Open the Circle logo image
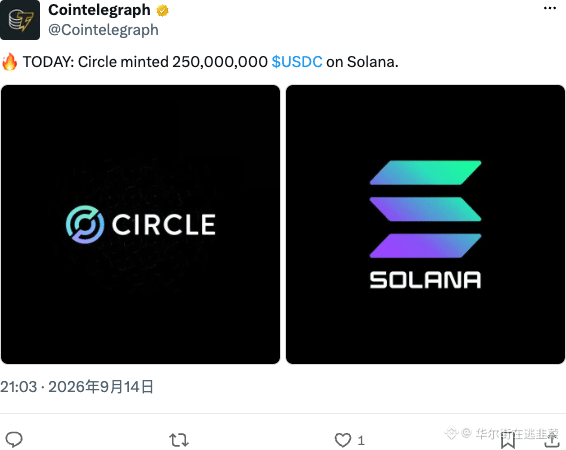The height and width of the screenshot is (450, 566). (140, 224)
